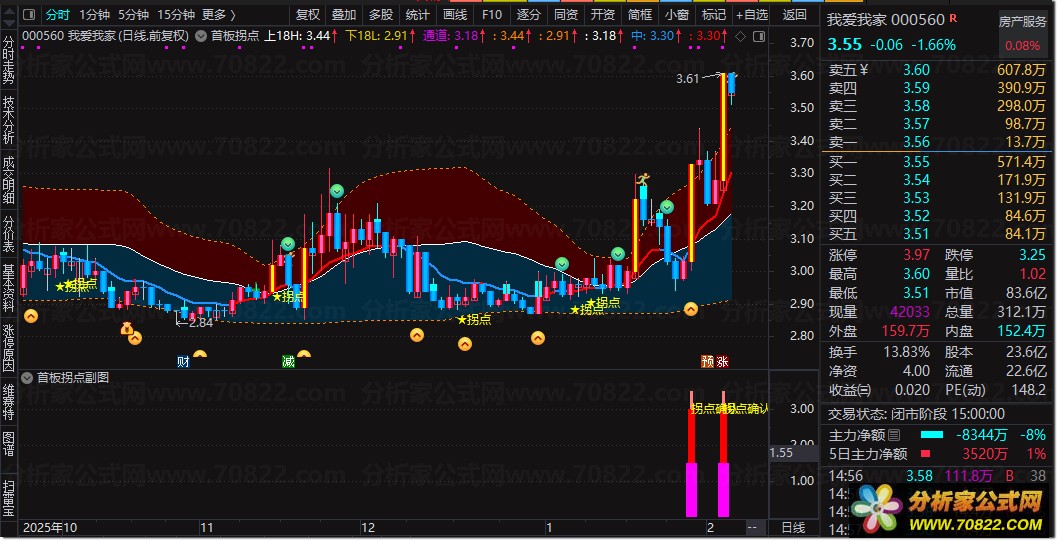Click the cyan 主力净额 bar
This screenshot has width=1059, height=541.
point(931,435)
